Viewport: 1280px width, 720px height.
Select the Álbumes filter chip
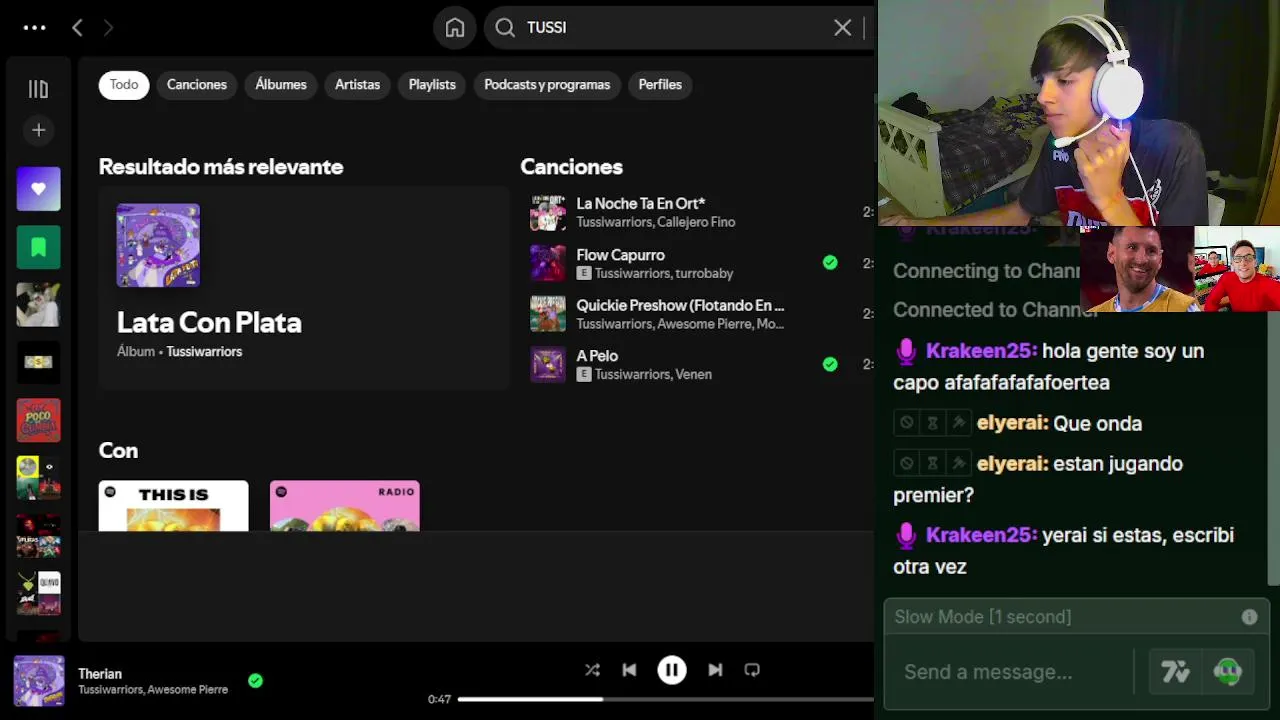pos(281,85)
